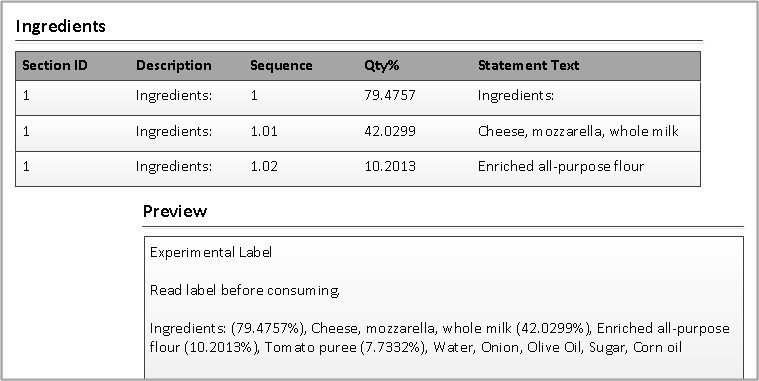Click inside the Preview text box
The width and height of the screenshot is (759, 381).
(x=444, y=308)
